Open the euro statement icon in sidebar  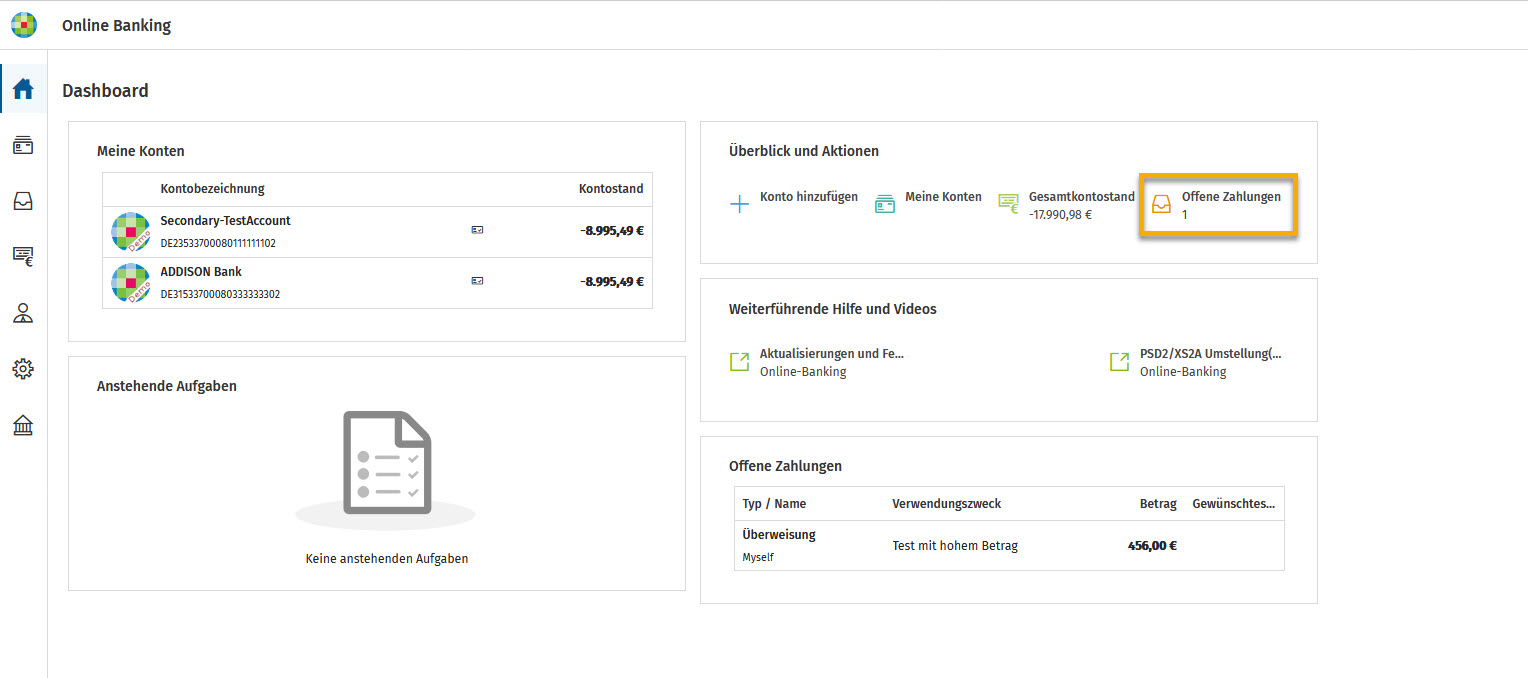(x=23, y=258)
